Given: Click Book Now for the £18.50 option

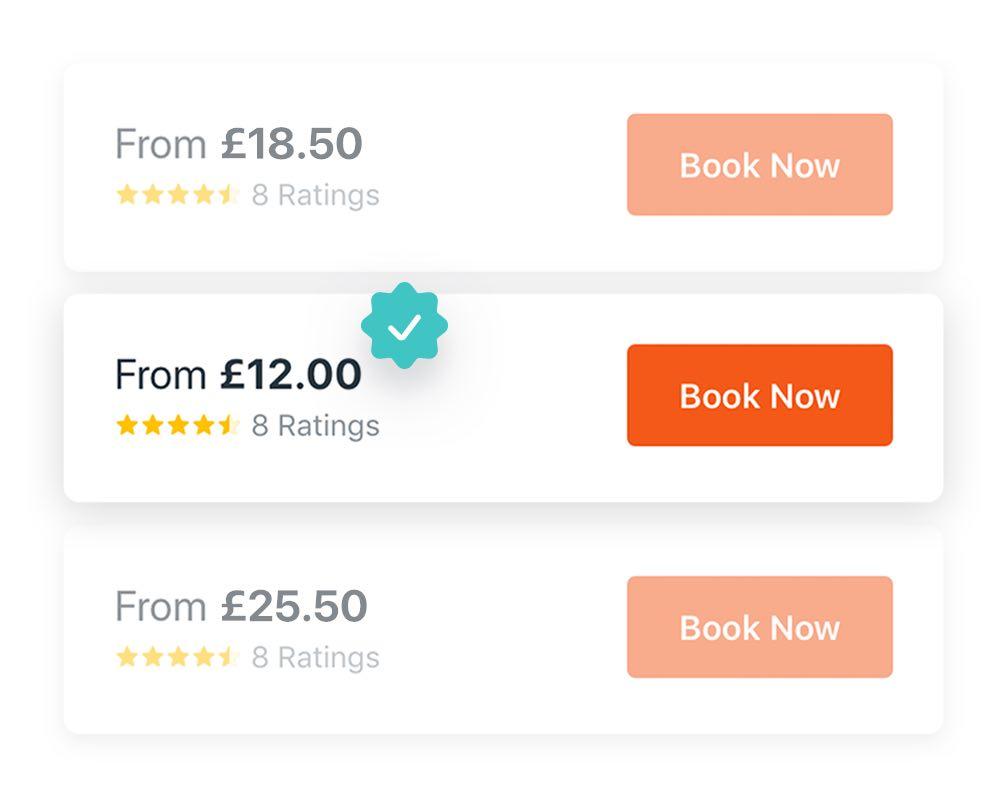Looking at the screenshot, I should pyautogui.click(x=760, y=165).
